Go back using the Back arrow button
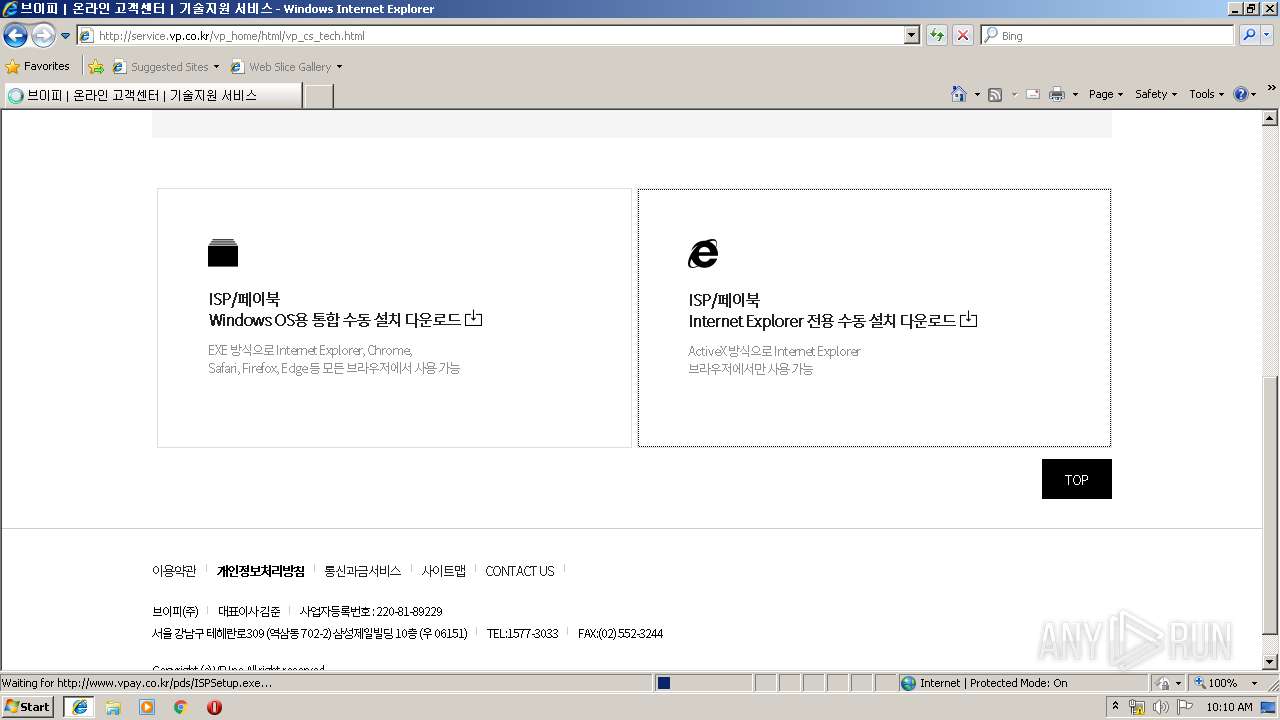 tap(15, 36)
